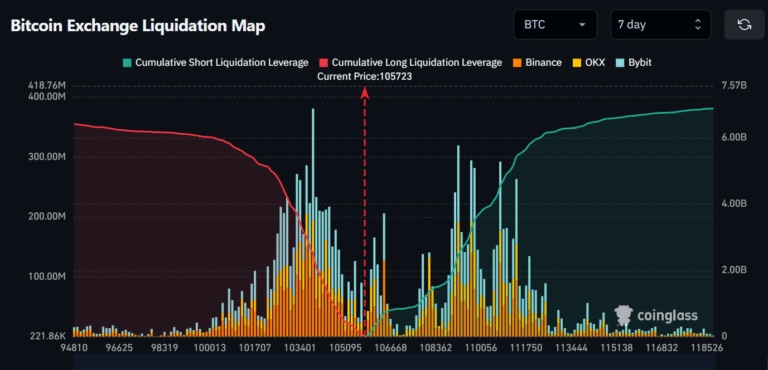Viewport: 768px width, 370px height.
Task: Click the yellow OKX legend swatch
Action: coord(576,63)
